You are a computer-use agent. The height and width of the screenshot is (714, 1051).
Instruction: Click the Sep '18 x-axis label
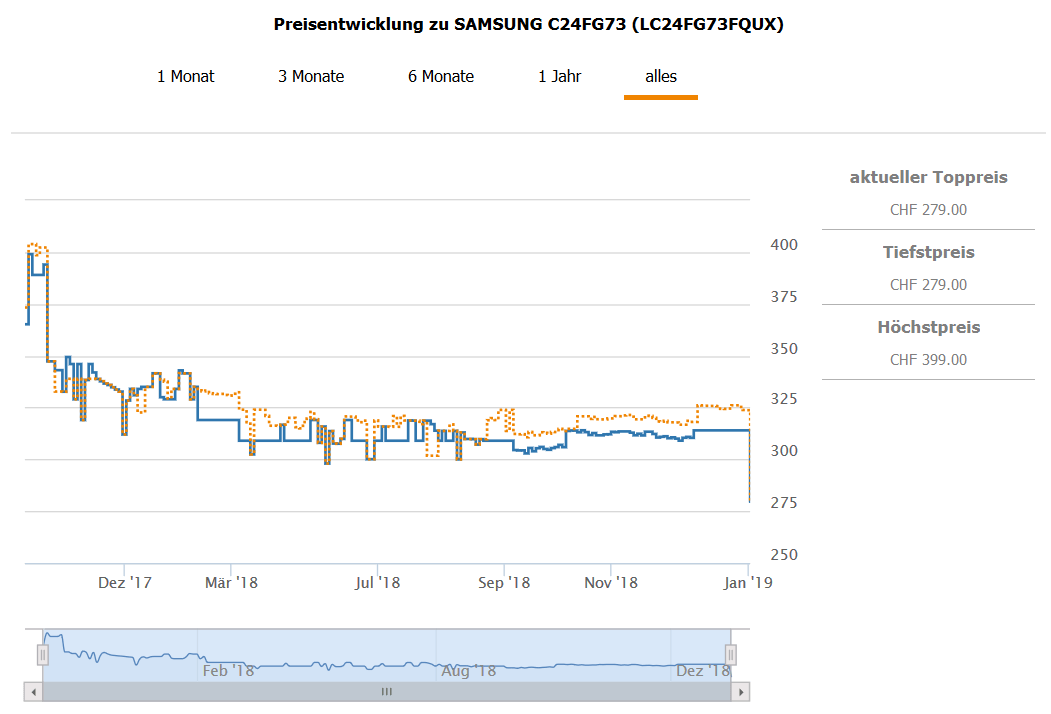[504, 583]
